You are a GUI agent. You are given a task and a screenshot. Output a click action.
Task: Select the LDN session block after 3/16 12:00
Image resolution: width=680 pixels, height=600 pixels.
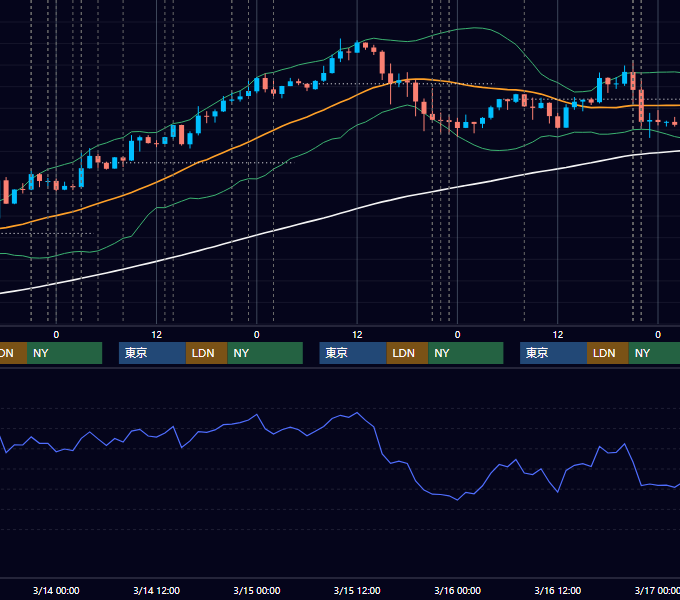608,353
